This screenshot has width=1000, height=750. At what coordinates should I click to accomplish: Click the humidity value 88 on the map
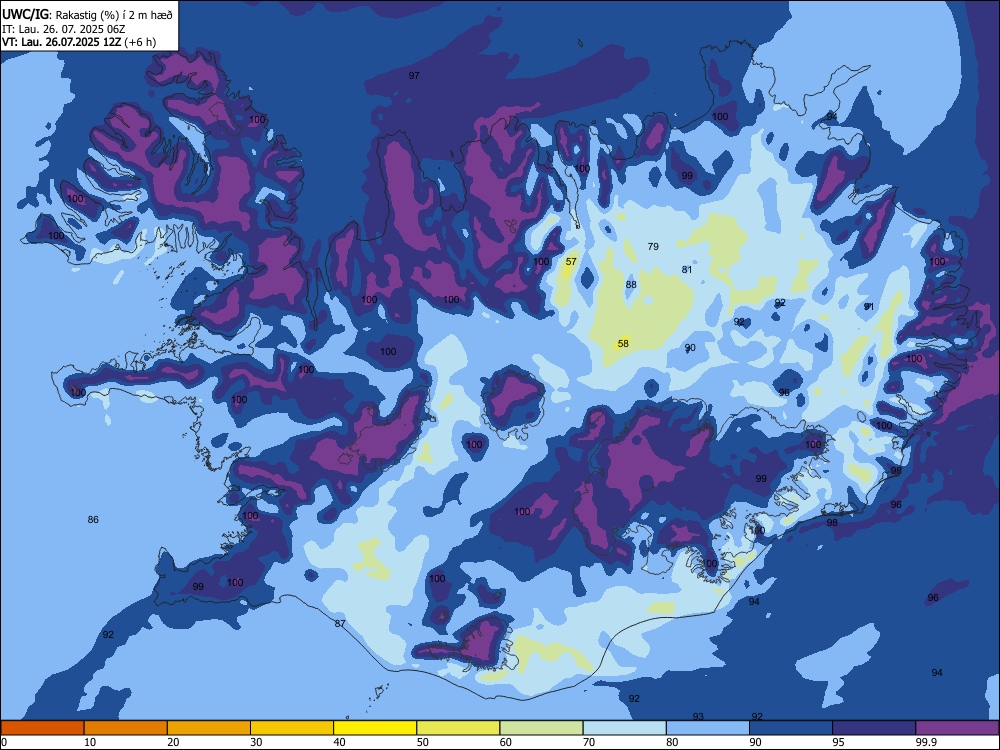(631, 284)
